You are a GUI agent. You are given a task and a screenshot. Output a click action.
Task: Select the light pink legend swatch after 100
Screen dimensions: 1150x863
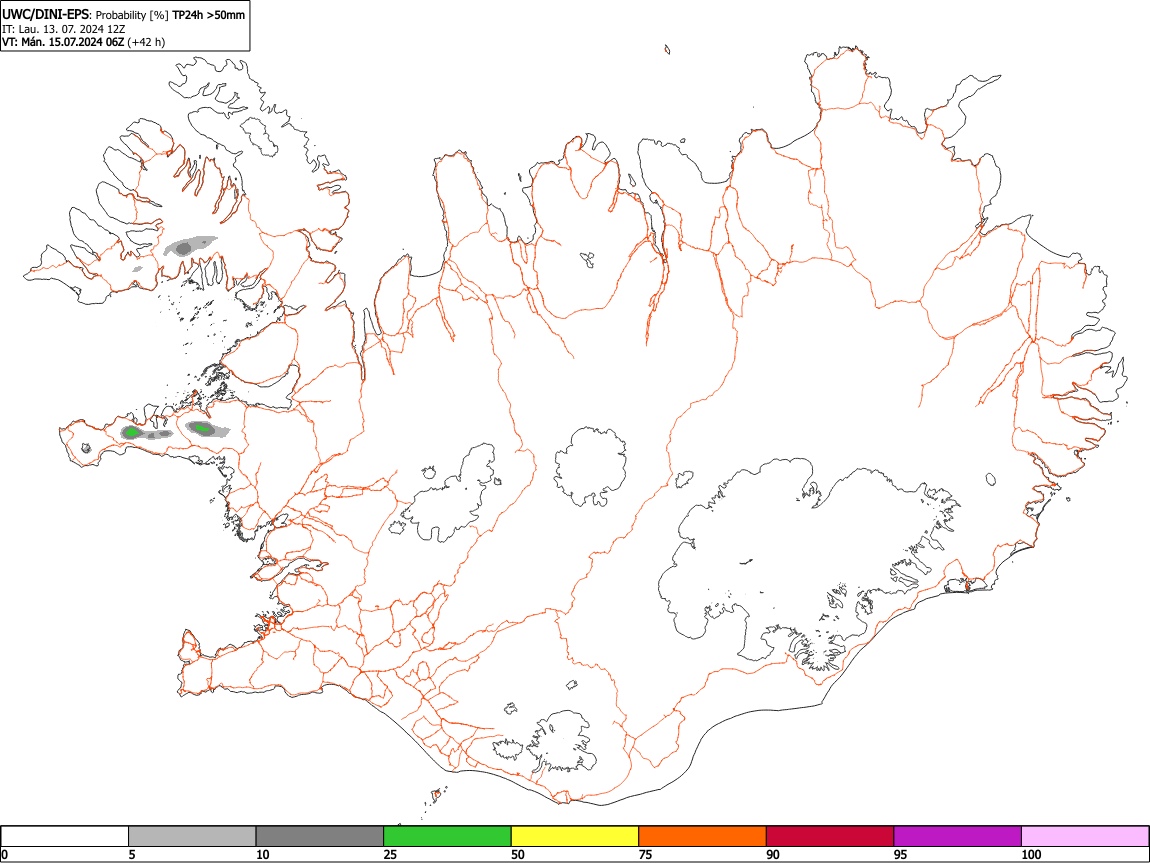1085,836
